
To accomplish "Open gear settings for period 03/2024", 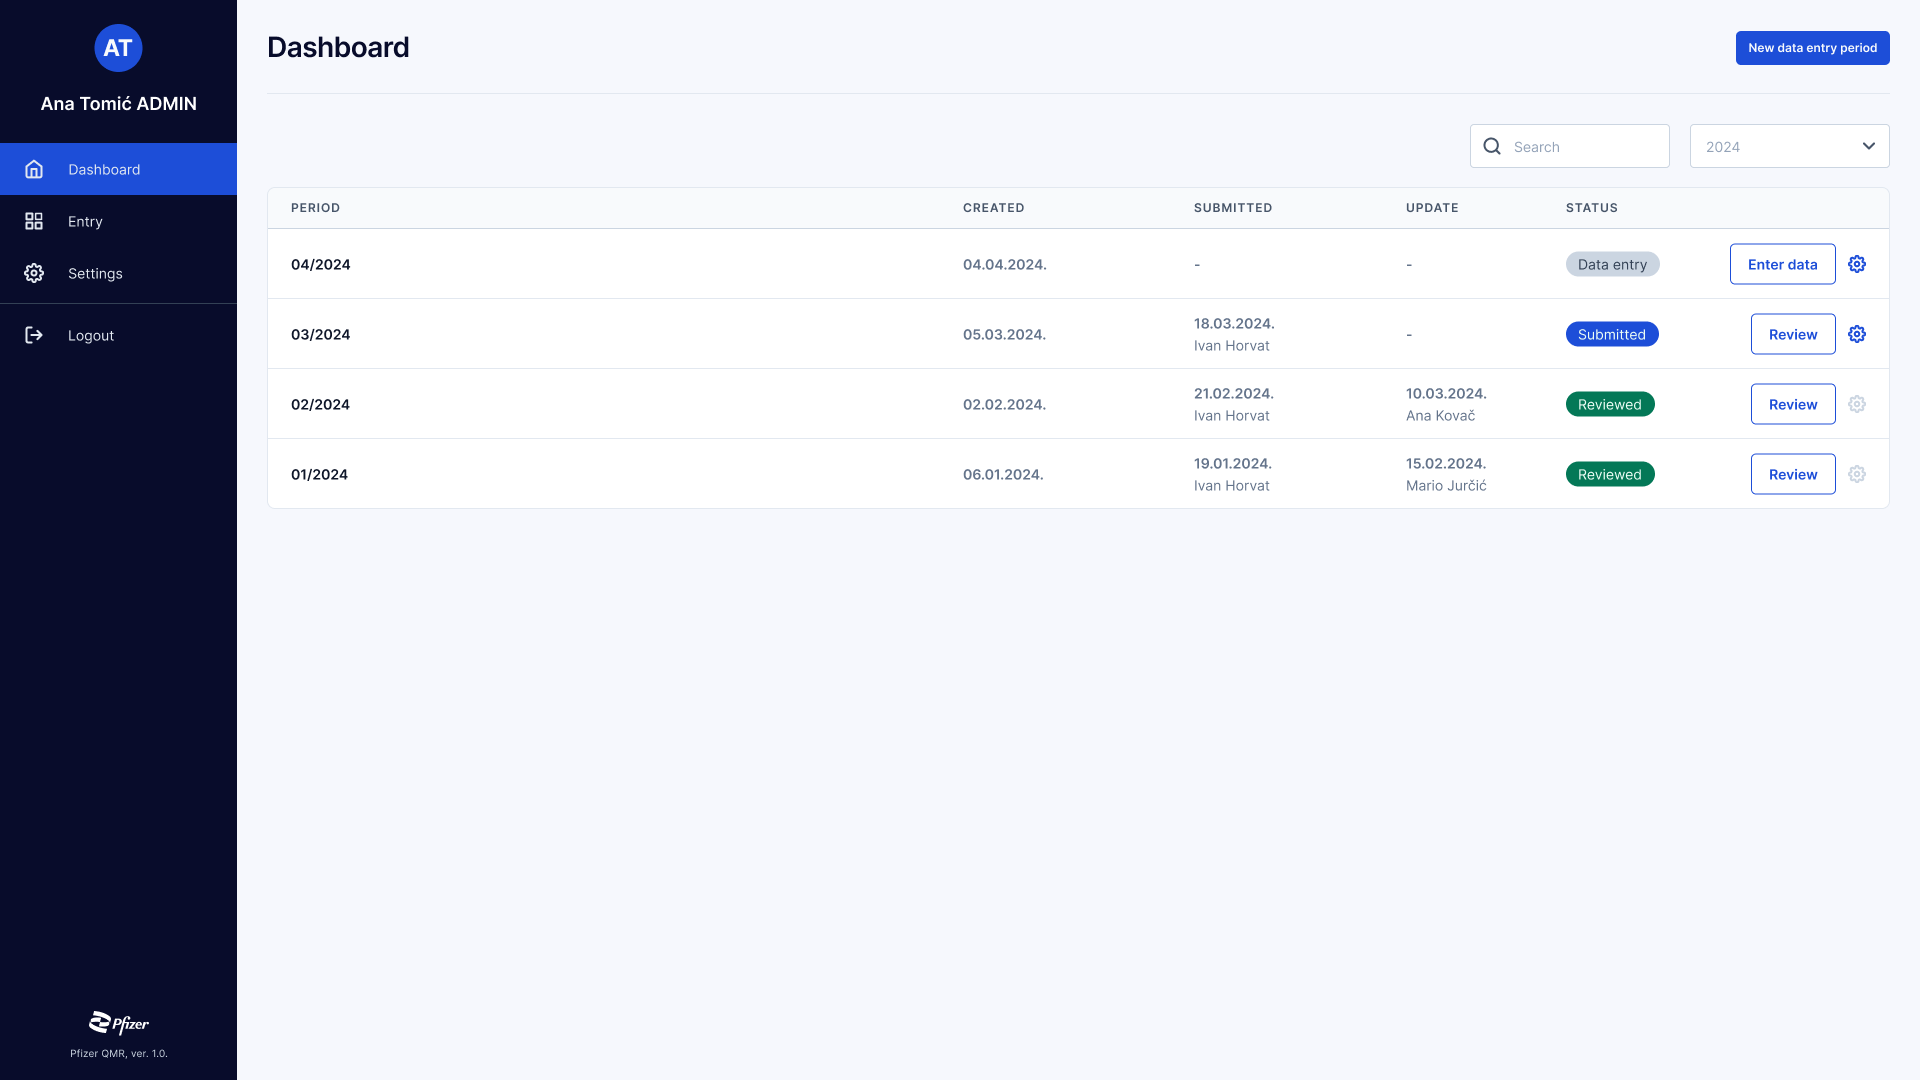I will [x=1857, y=334].
